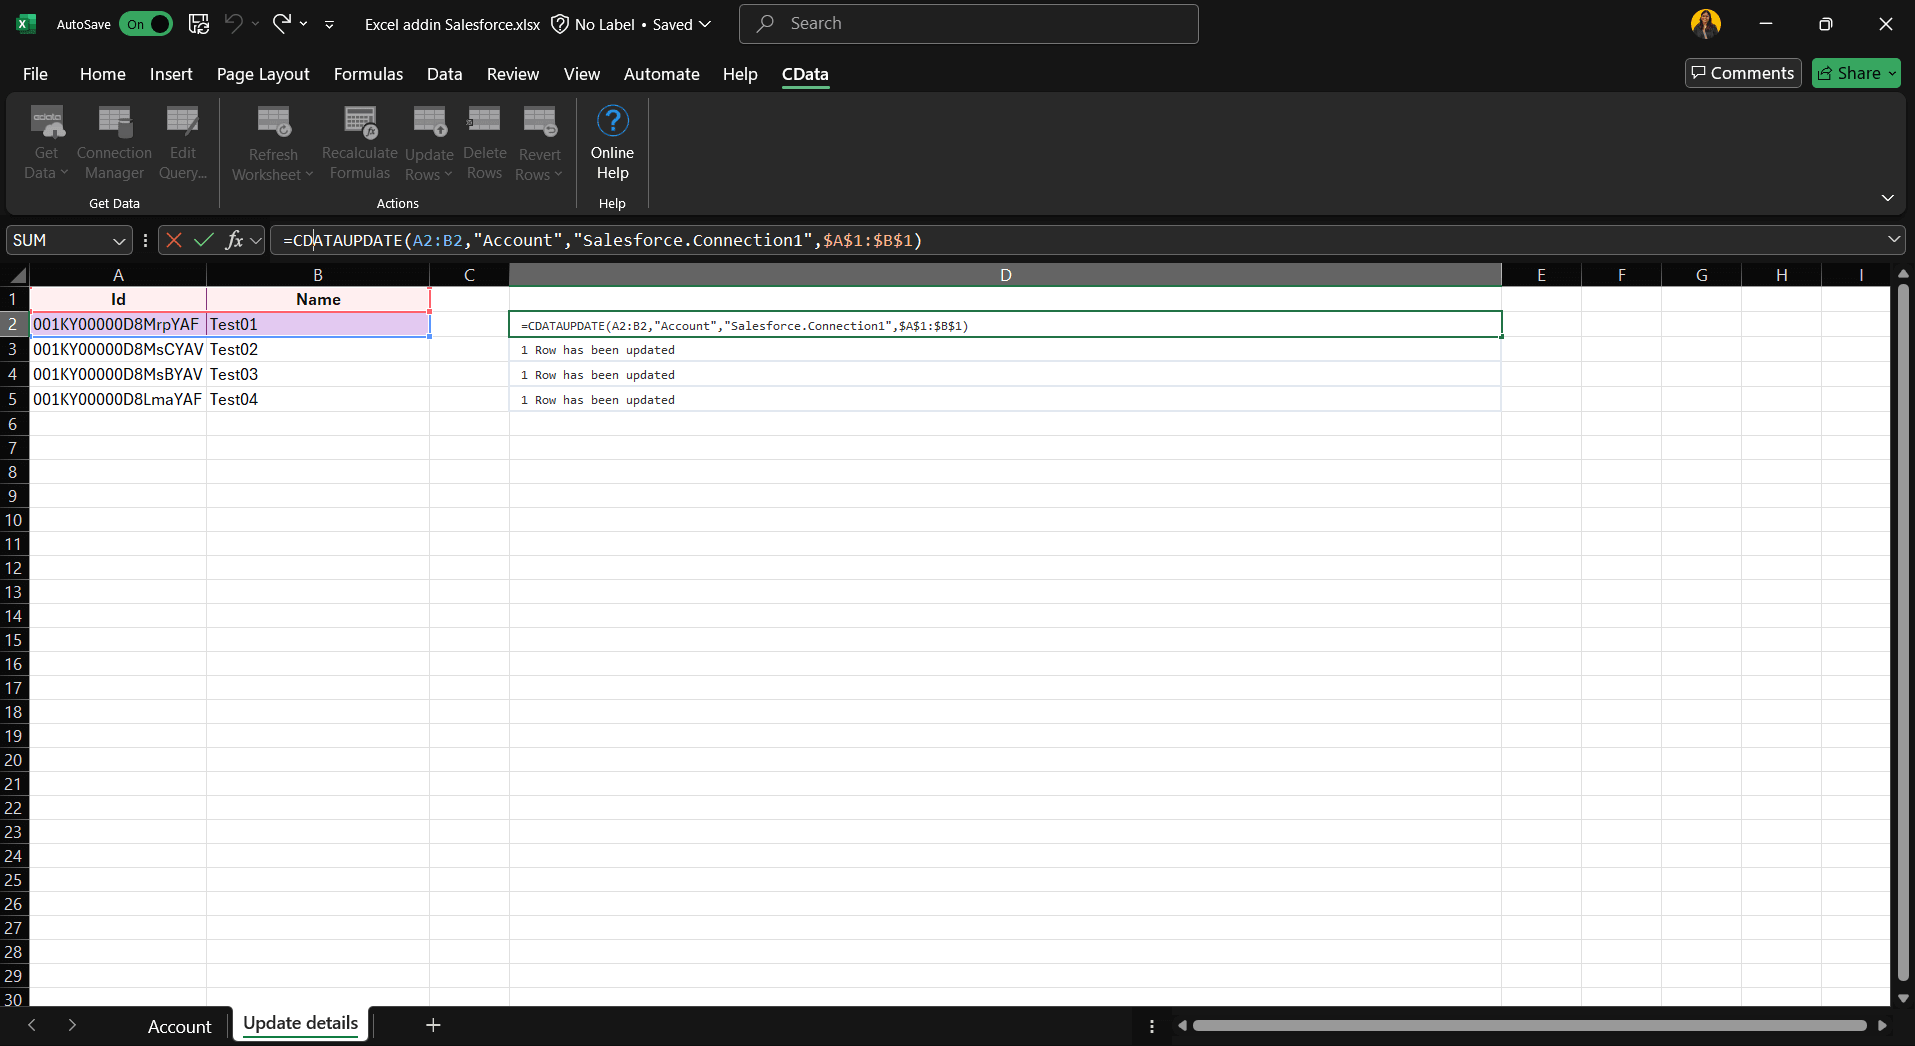Click Recalculate Formulas
1915x1046 pixels.
pyautogui.click(x=358, y=142)
